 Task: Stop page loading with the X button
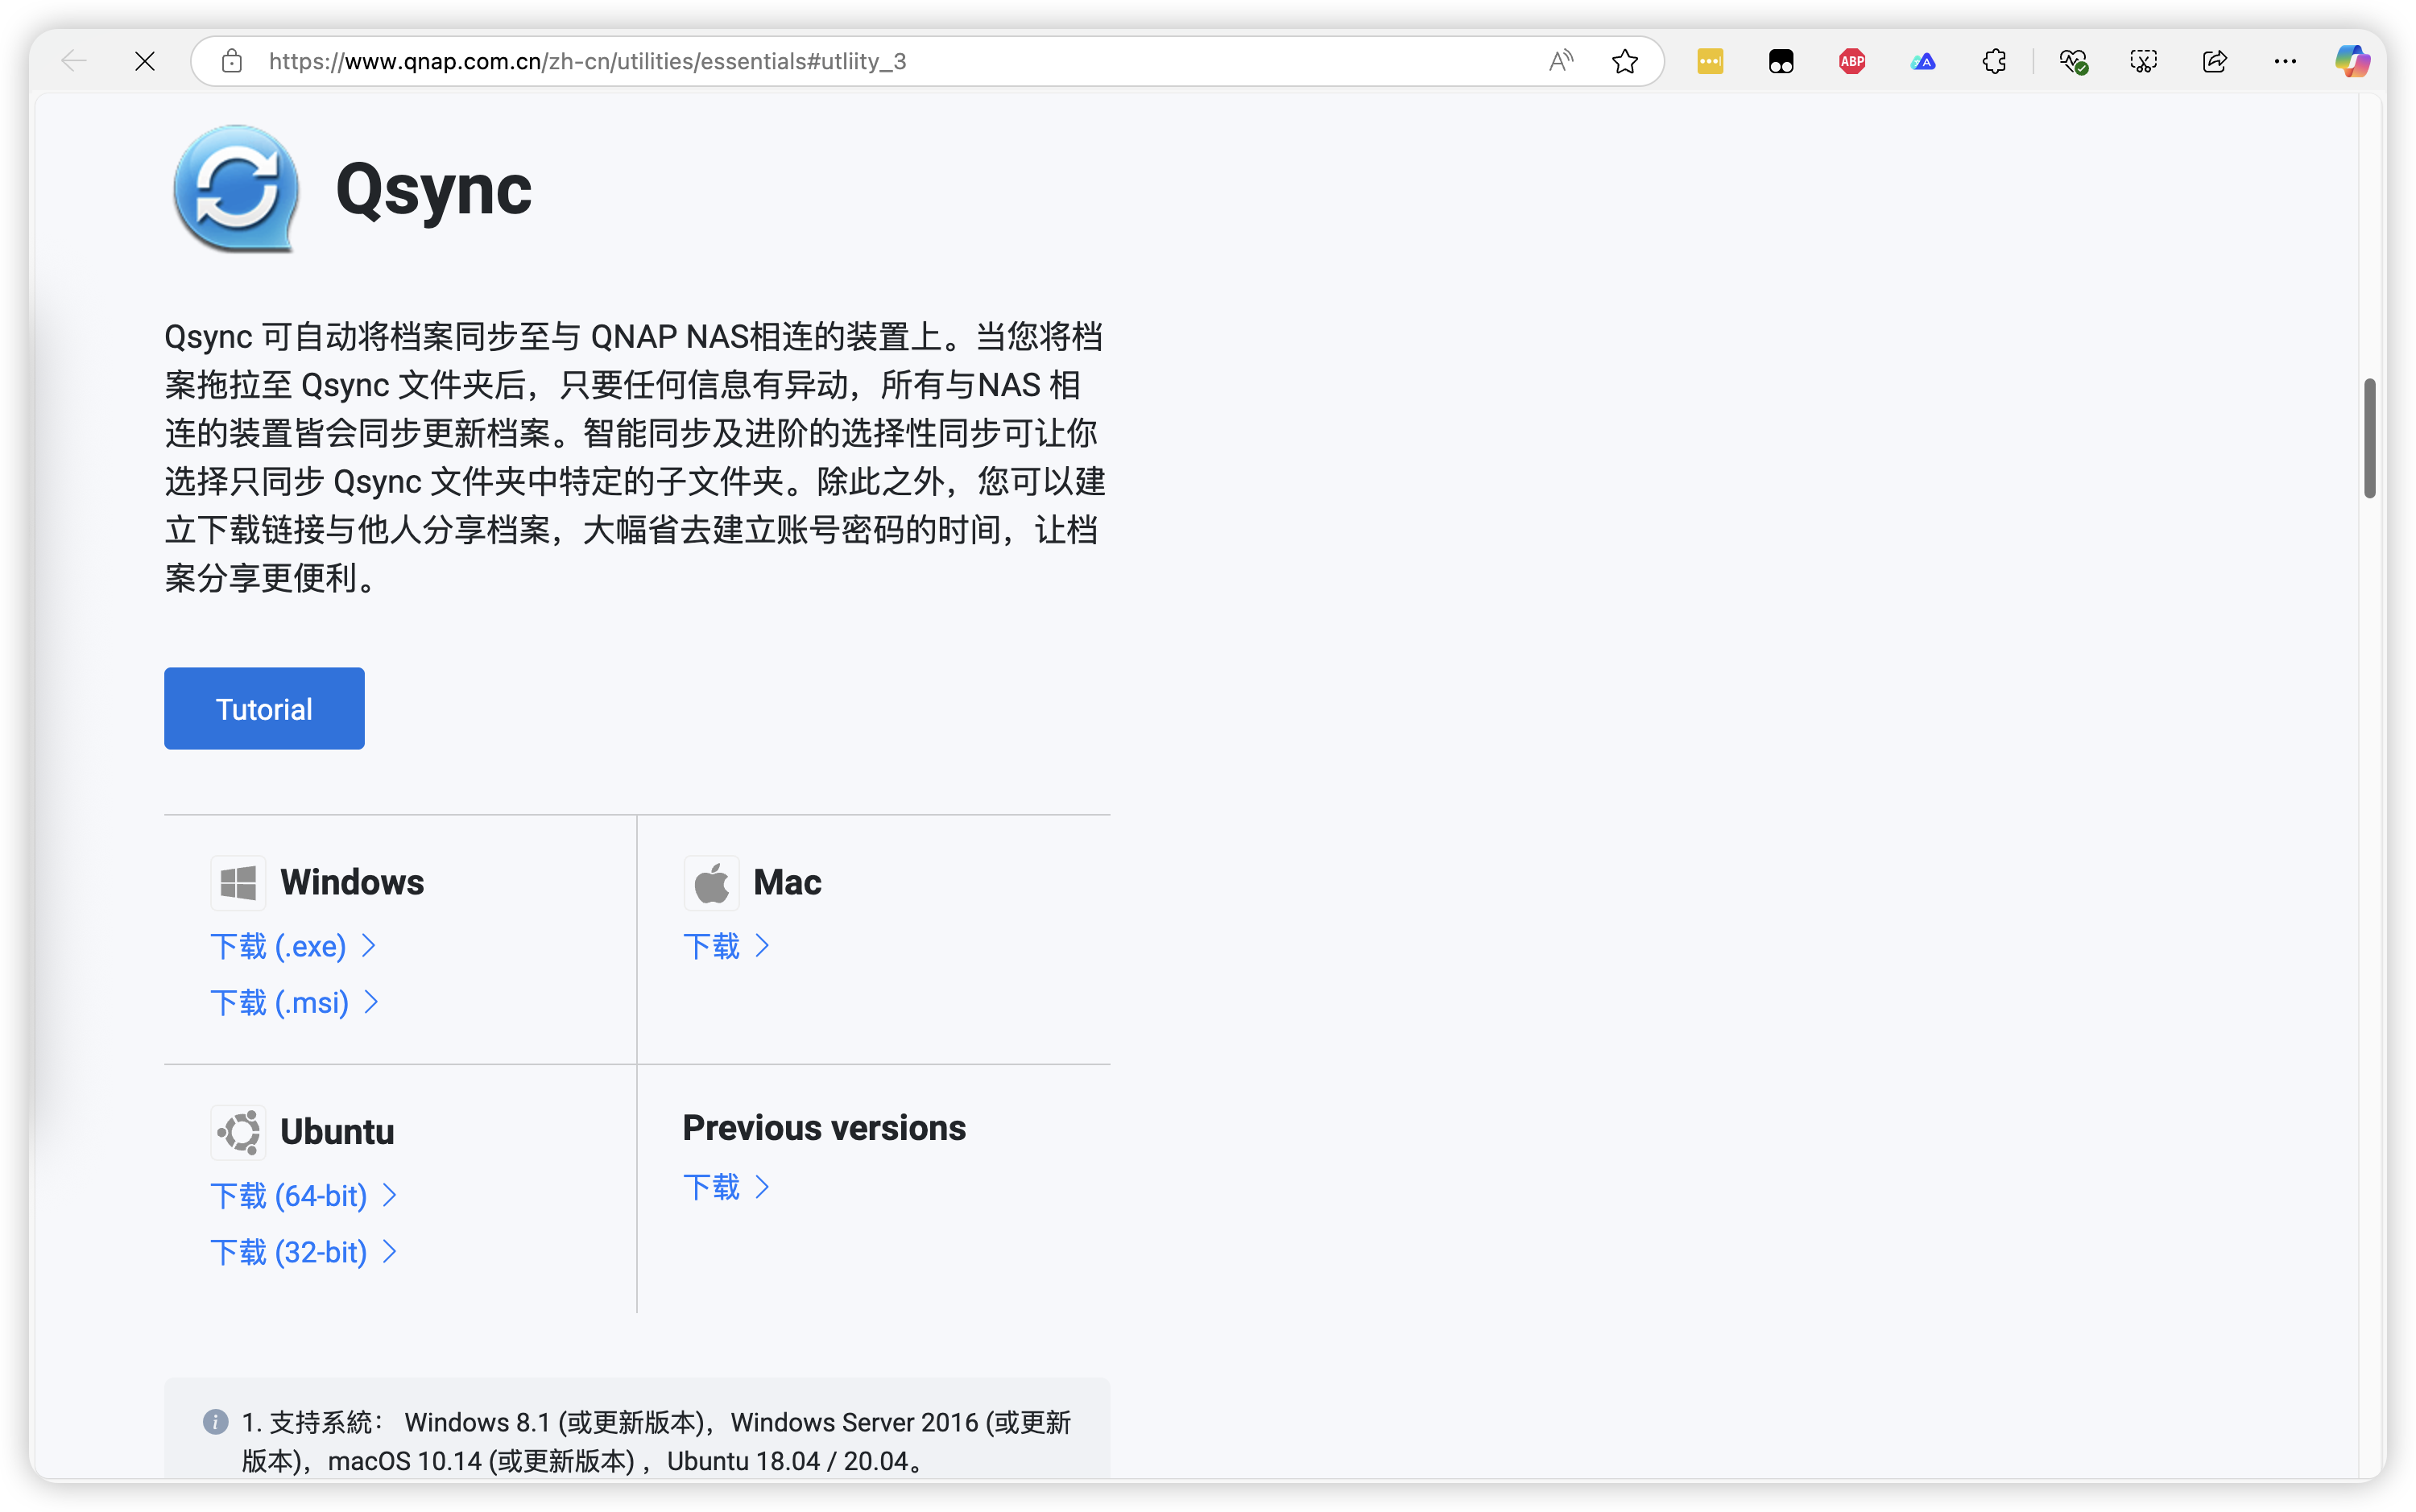(x=145, y=61)
